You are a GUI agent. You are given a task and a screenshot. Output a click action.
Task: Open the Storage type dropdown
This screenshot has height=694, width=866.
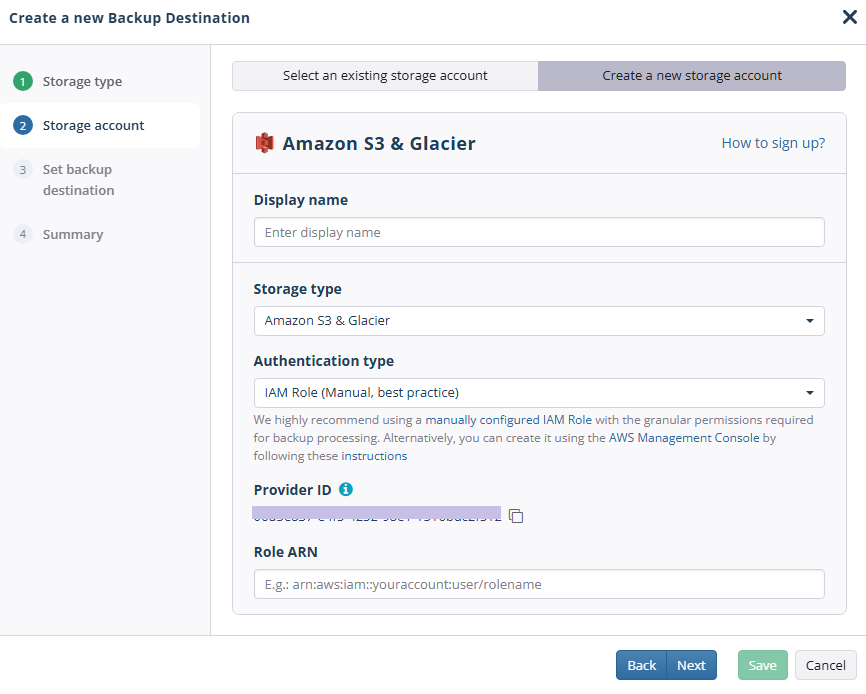pos(539,321)
